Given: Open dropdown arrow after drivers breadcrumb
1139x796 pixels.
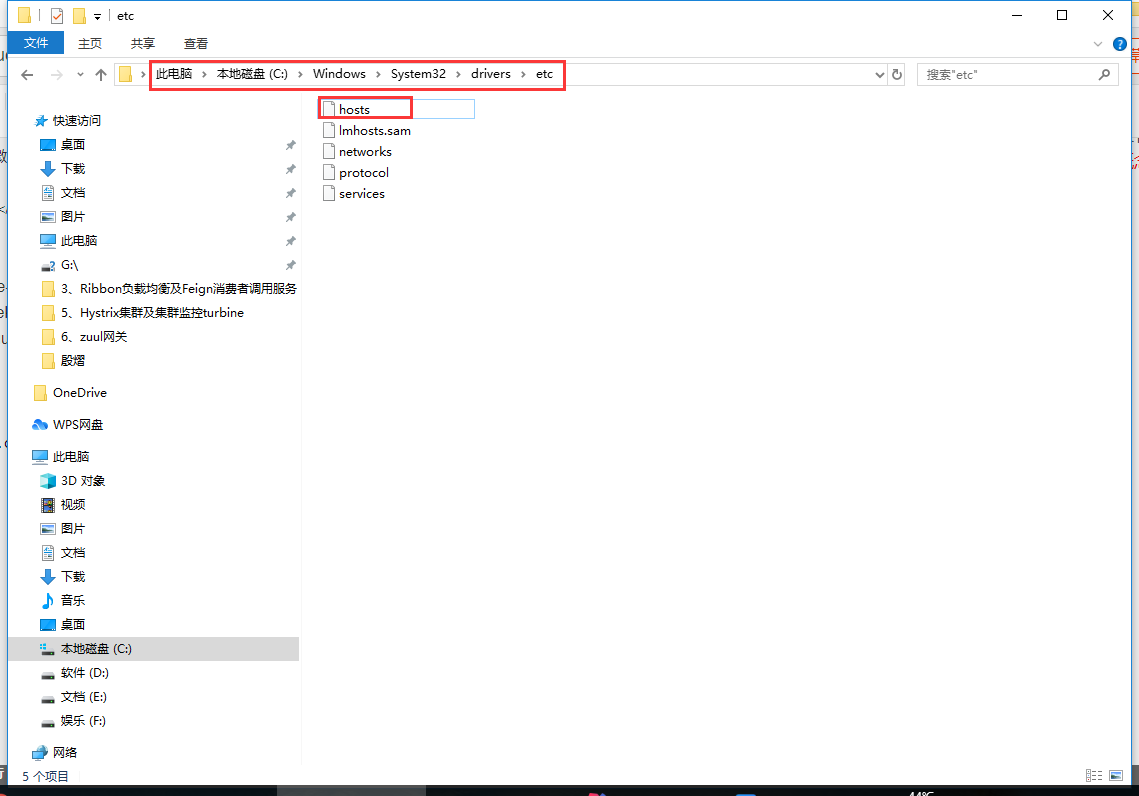Looking at the screenshot, I should click(523, 74).
